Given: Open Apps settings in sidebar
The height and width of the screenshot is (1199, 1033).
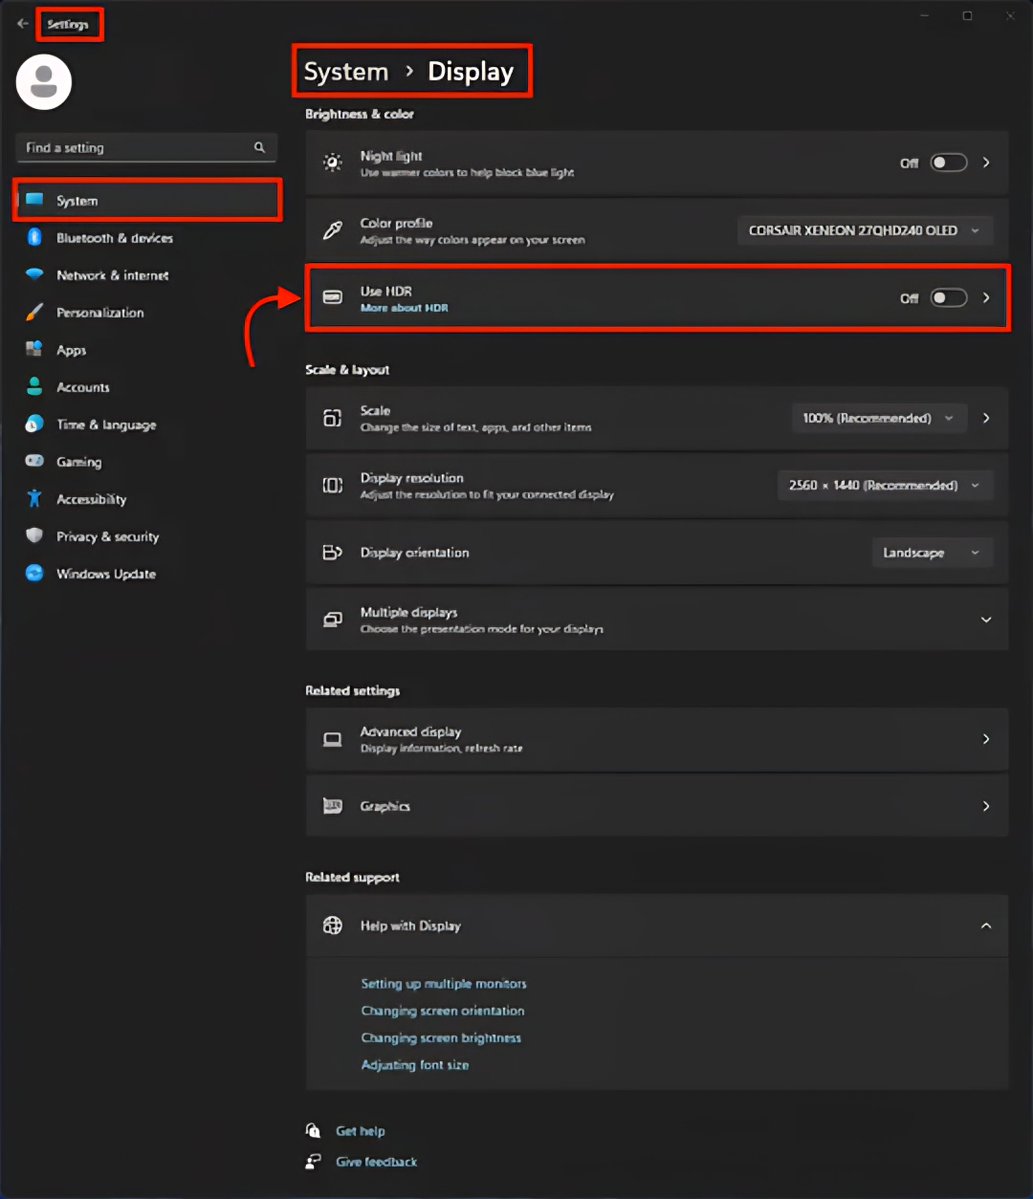Looking at the screenshot, I should pos(148,349).
